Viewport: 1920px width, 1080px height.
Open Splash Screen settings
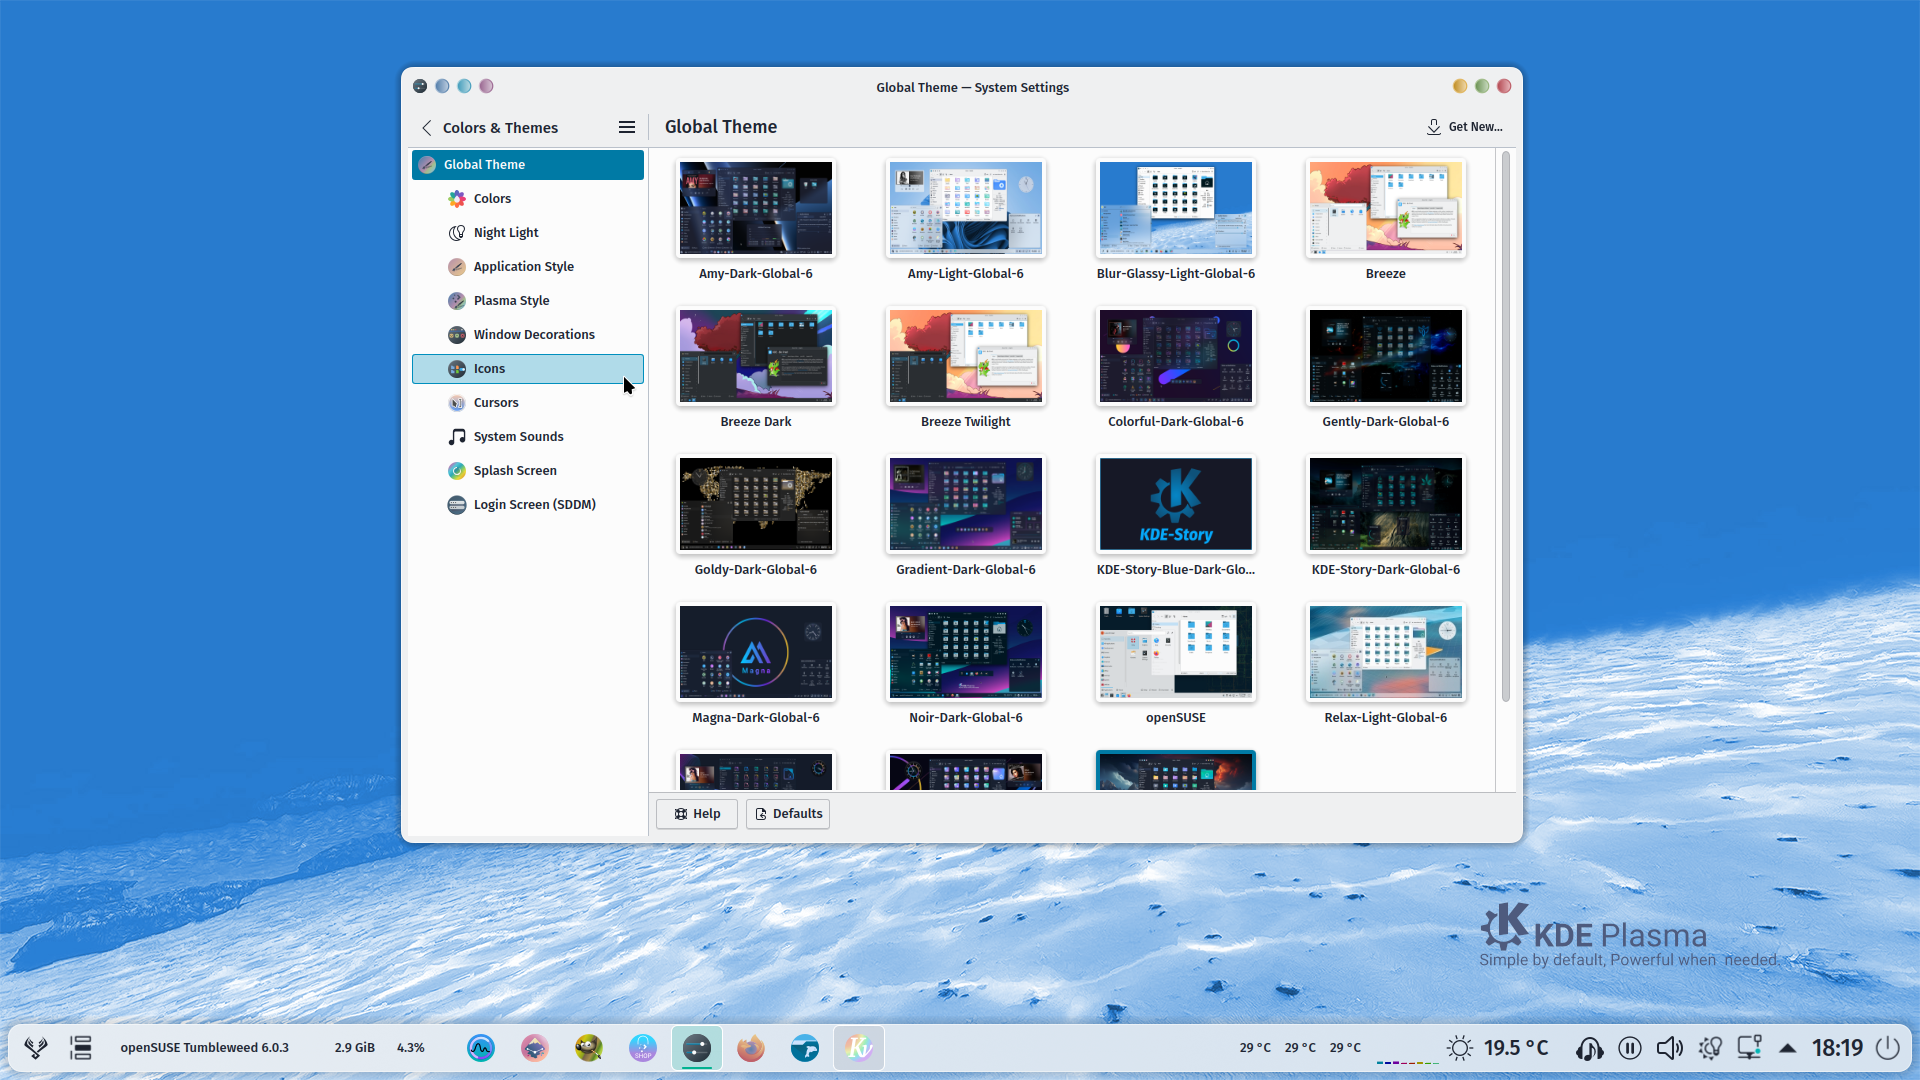point(528,470)
